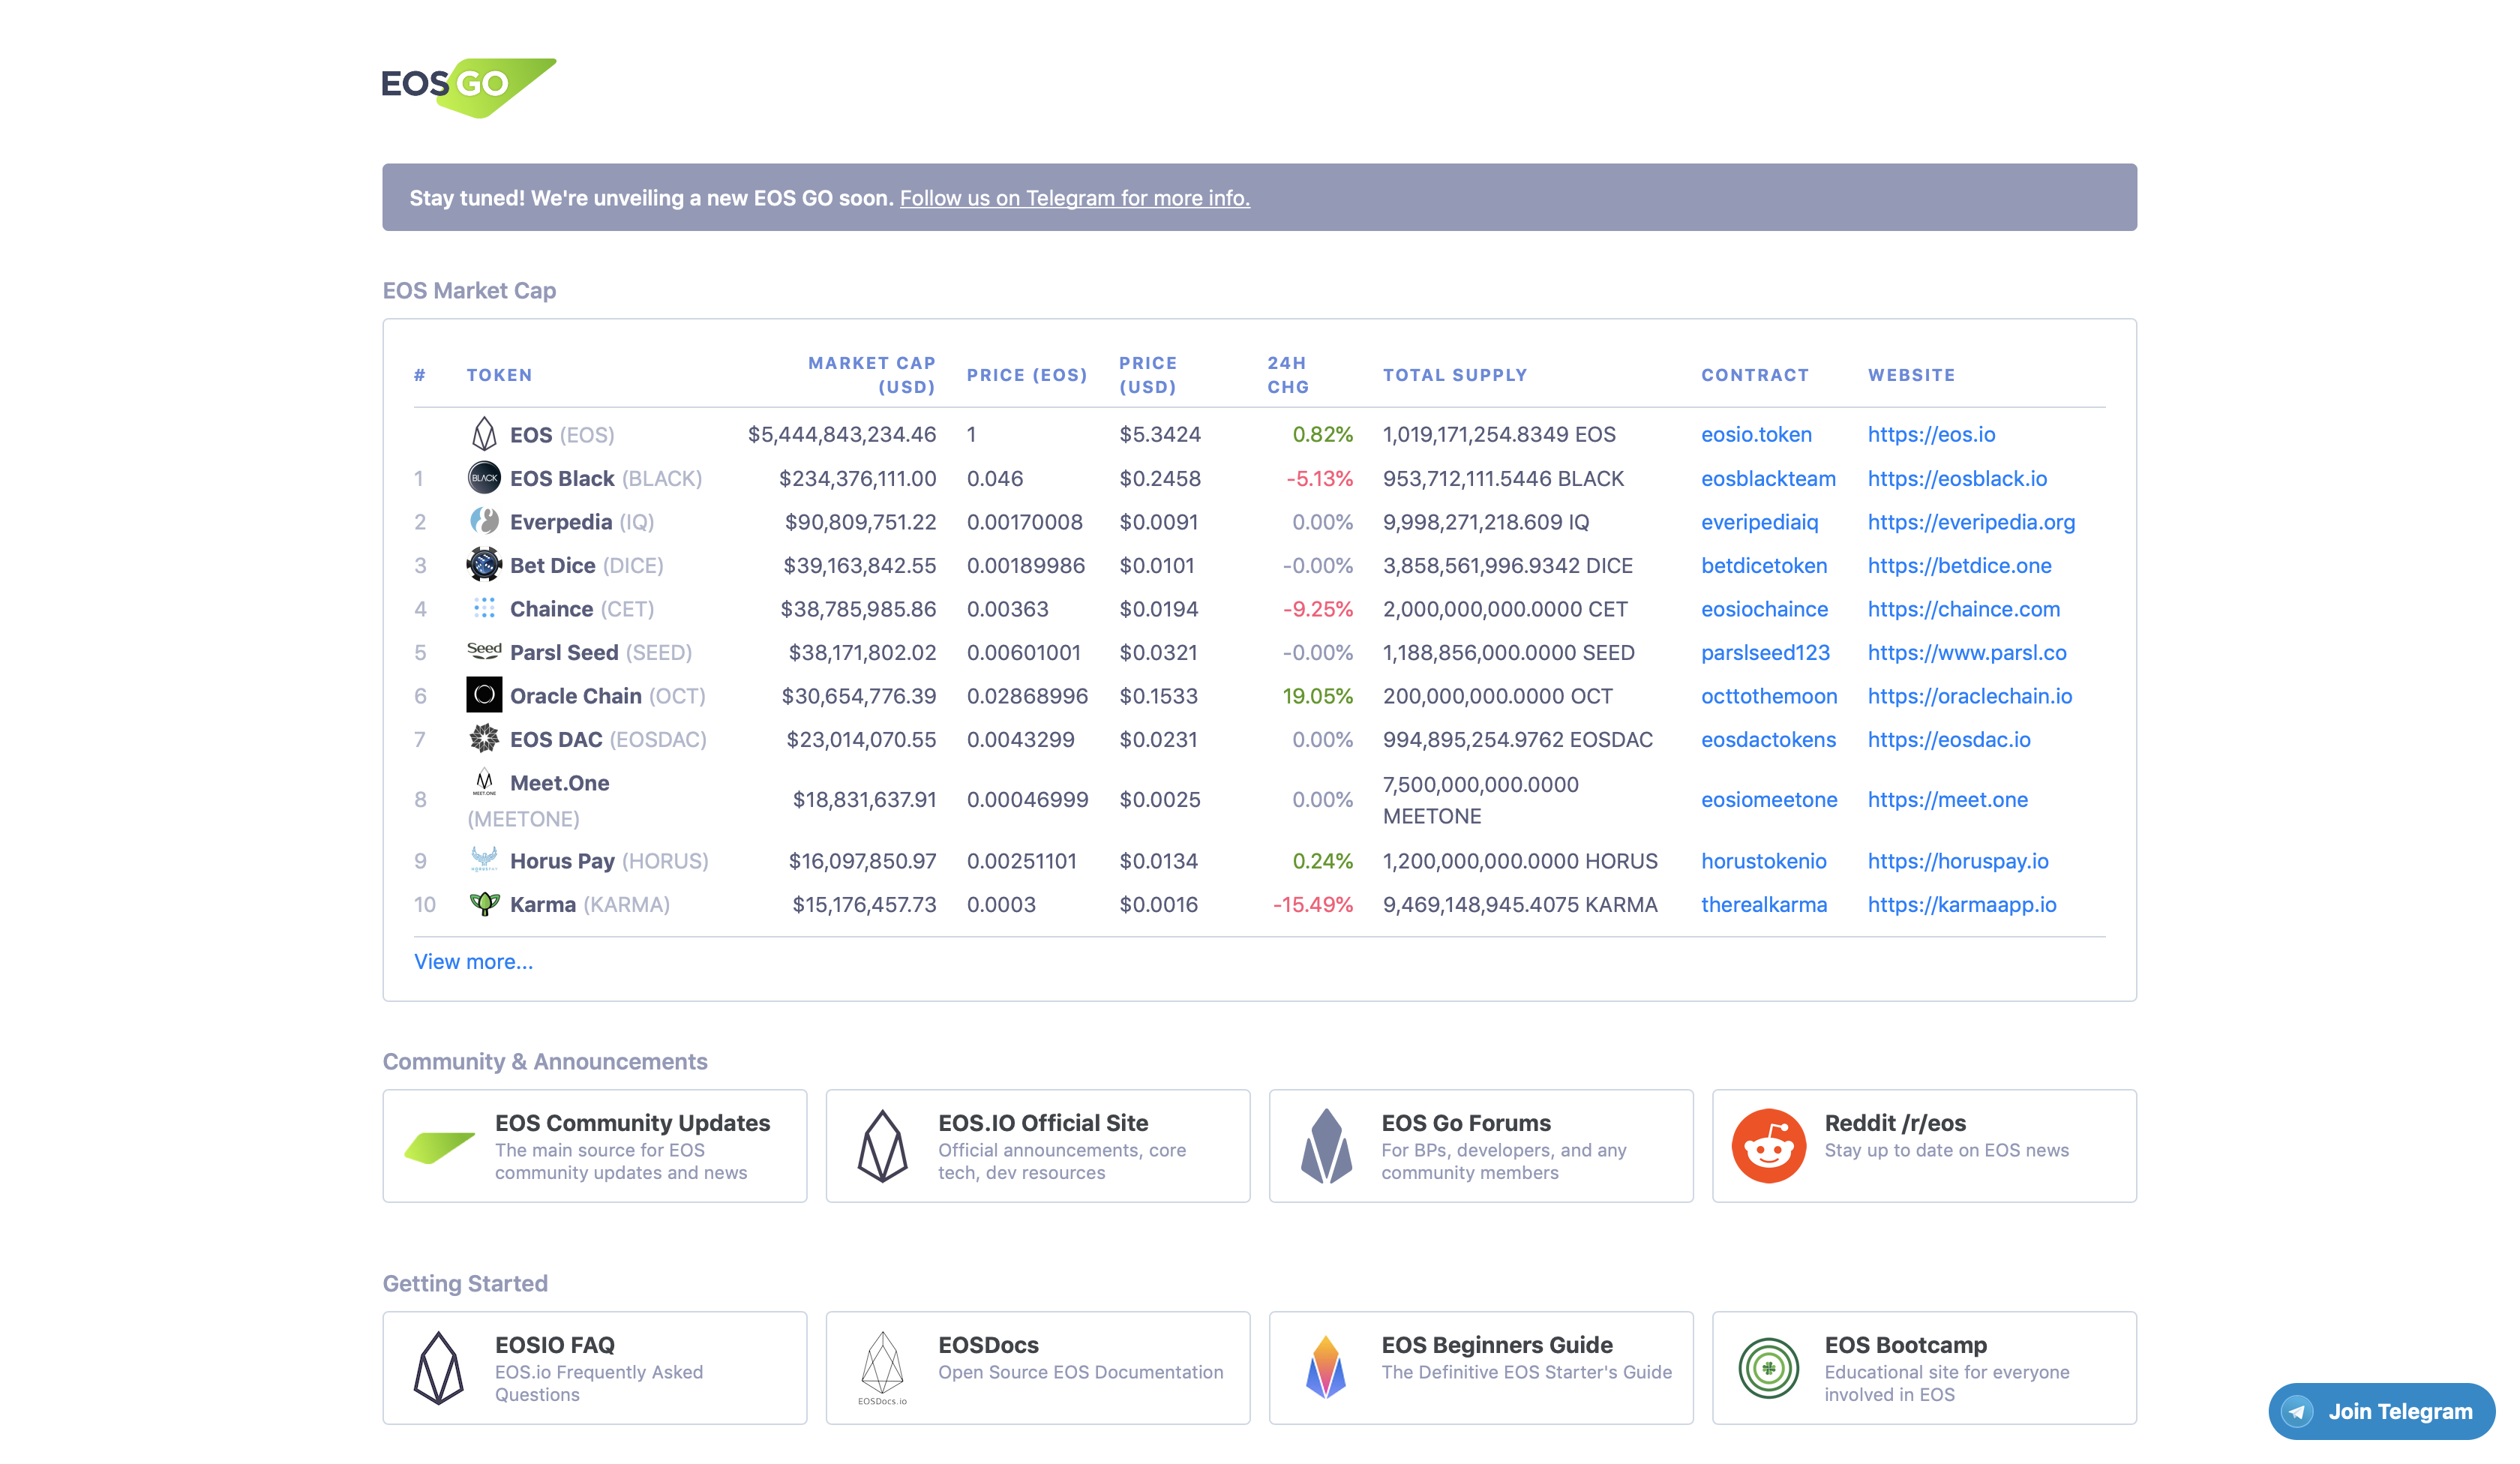Viewport: 2520px width, 1464px height.
Task: Click the Telegram paper plane icon
Action: point(2298,1412)
